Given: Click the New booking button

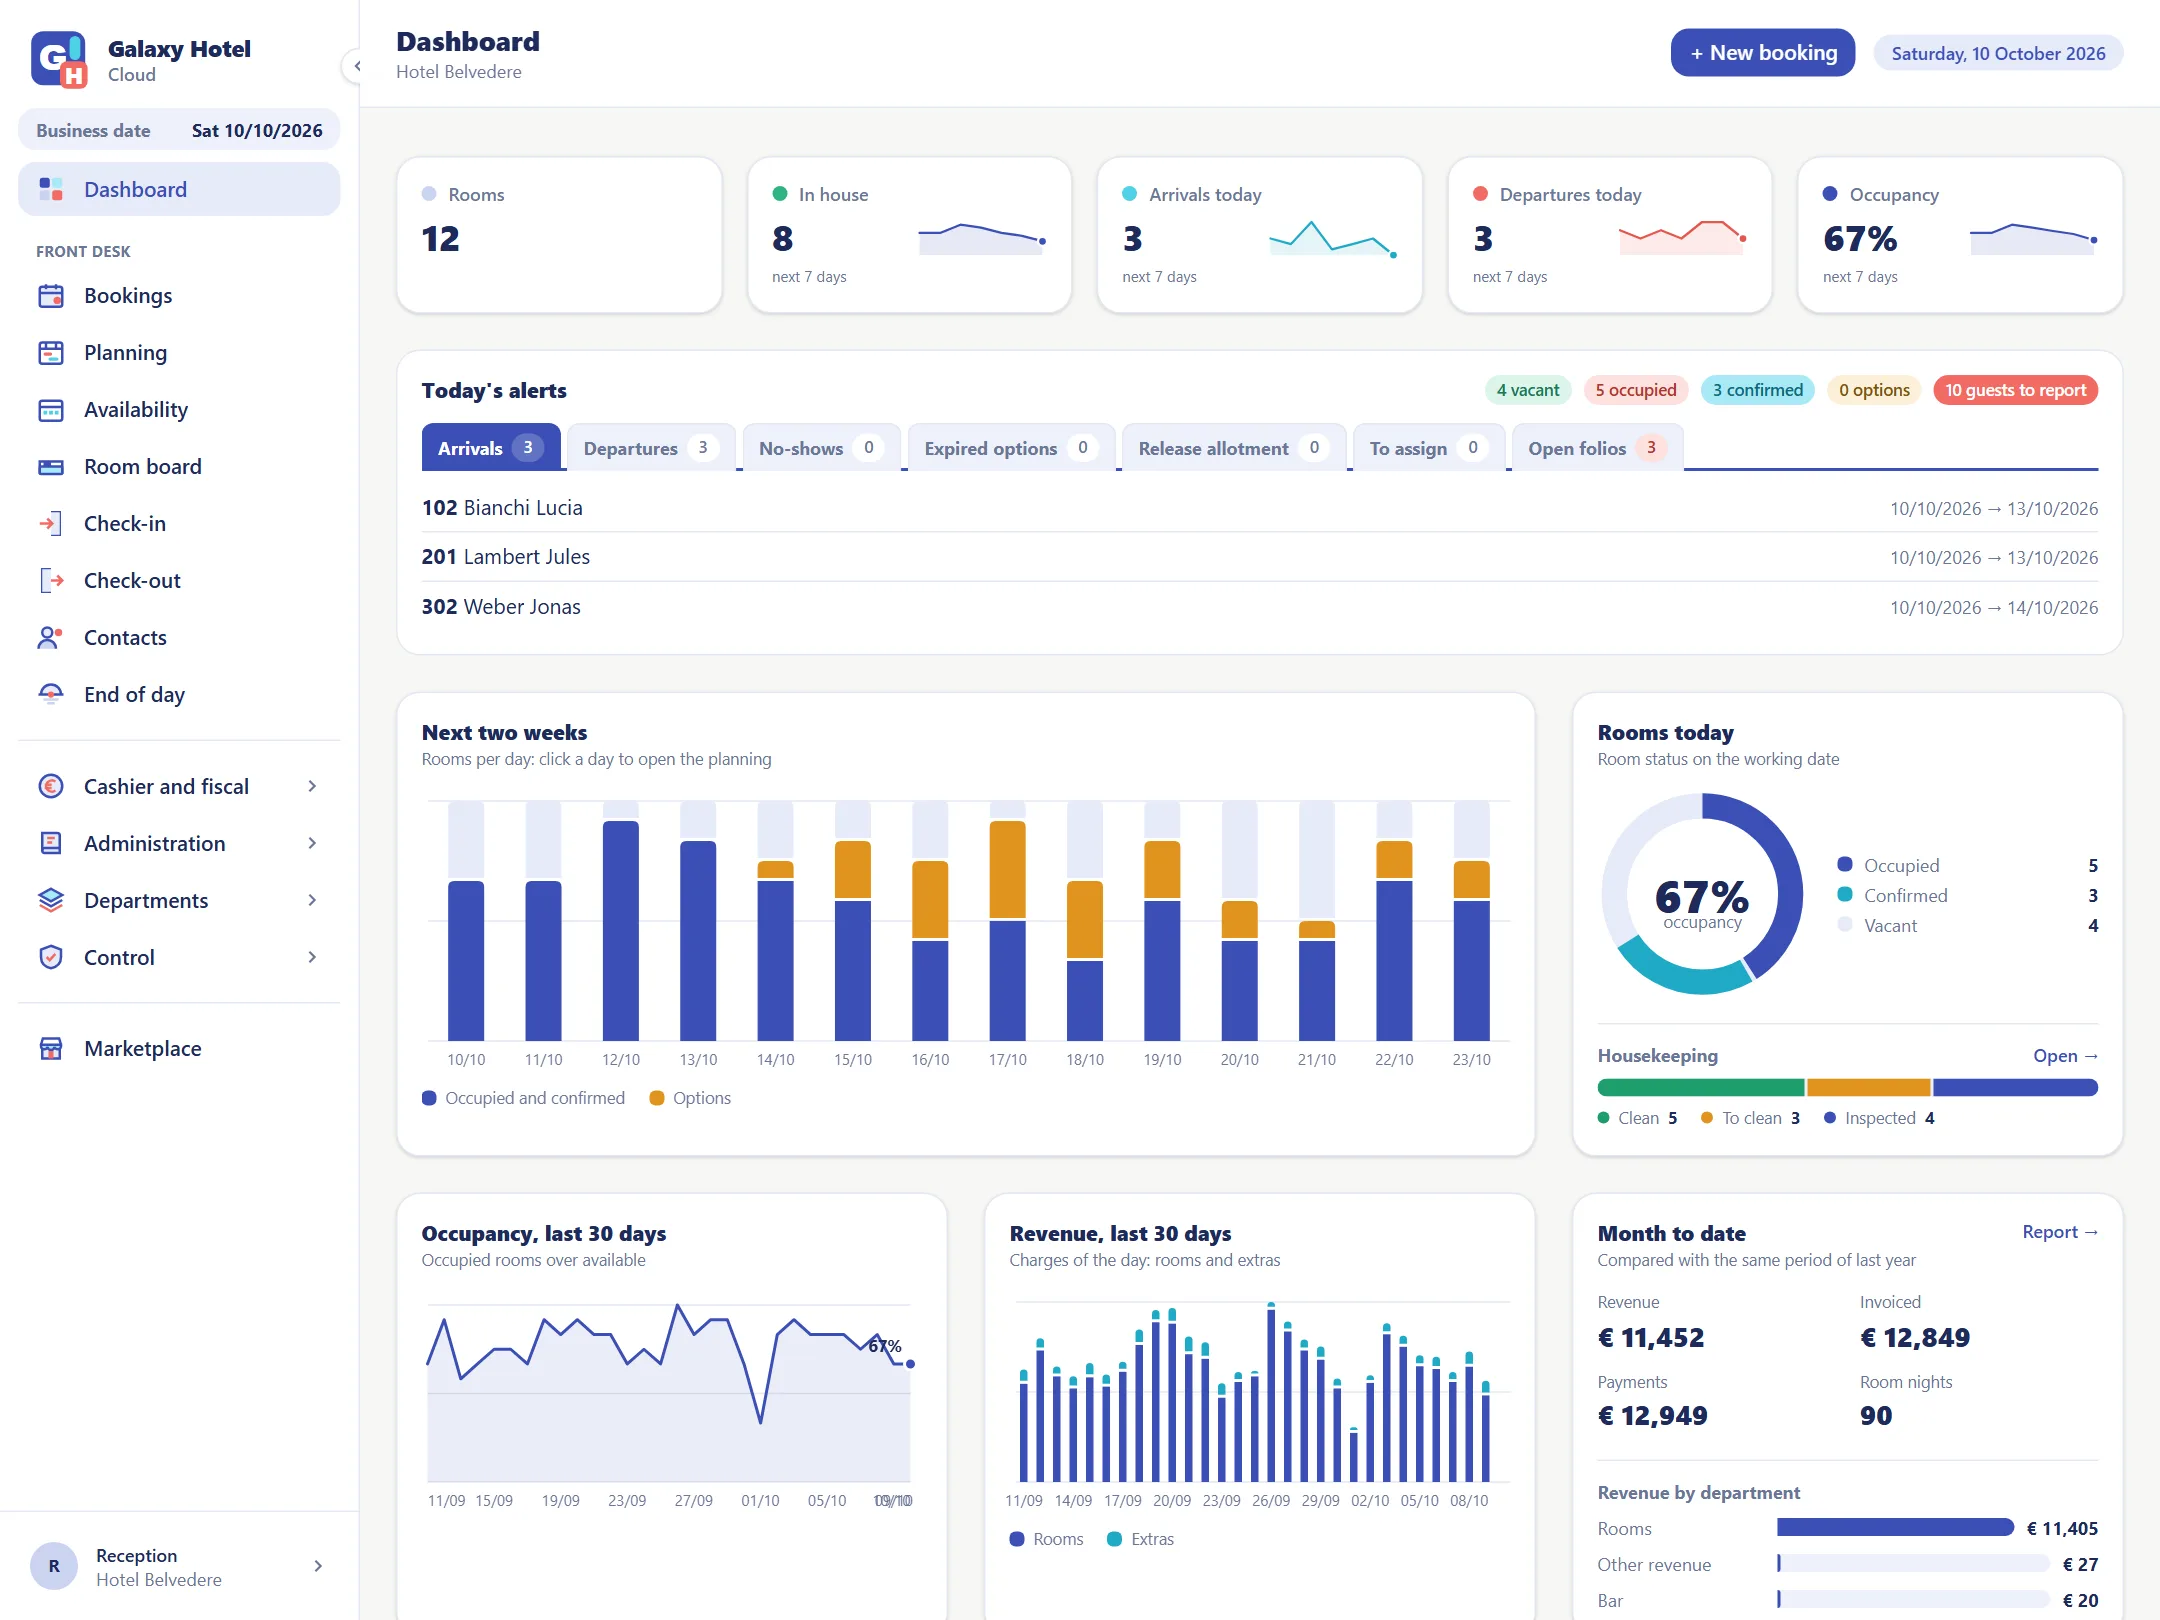Looking at the screenshot, I should click(x=1762, y=53).
